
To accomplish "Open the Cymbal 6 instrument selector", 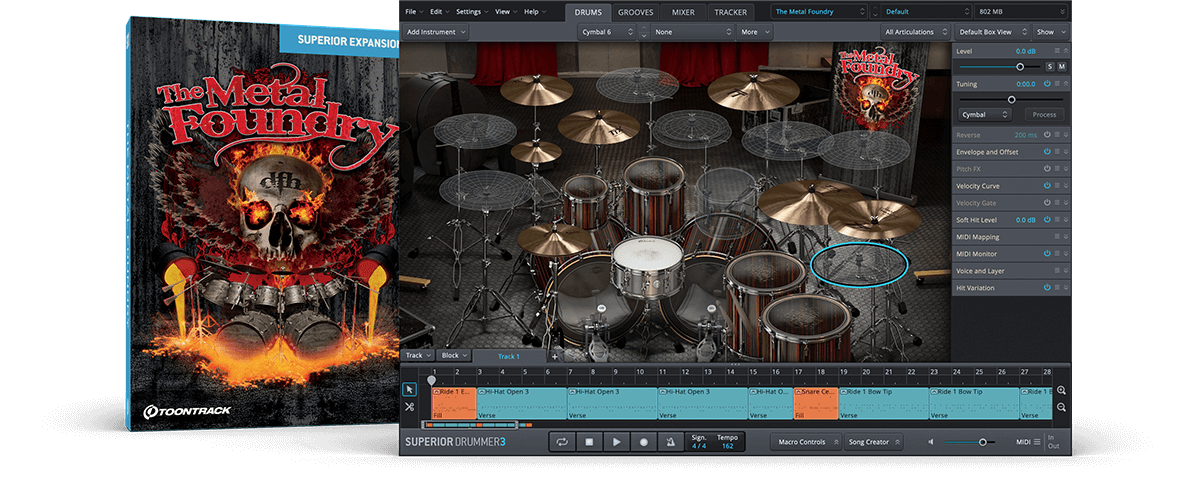I will pos(609,32).
